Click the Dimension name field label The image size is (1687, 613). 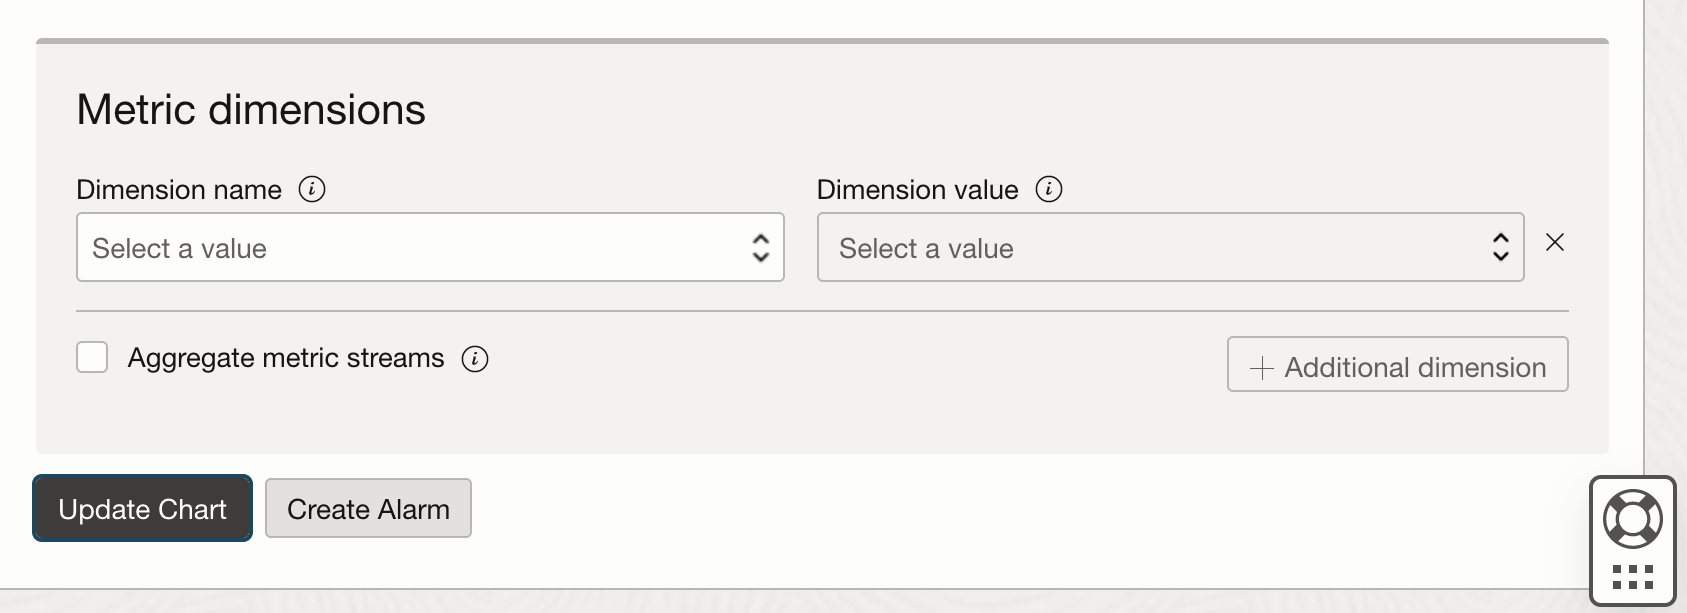point(179,190)
